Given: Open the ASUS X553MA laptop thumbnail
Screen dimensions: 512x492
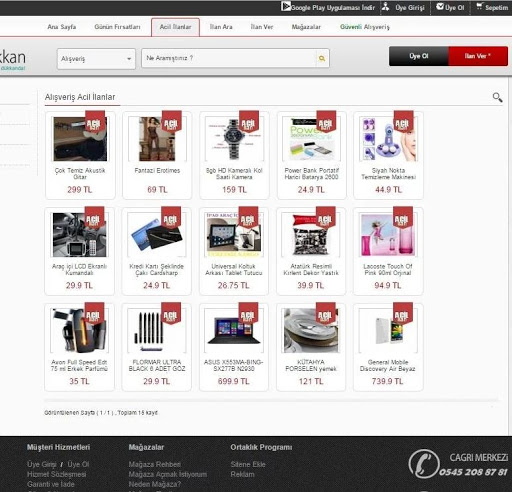Looking at the screenshot, I should tap(234, 331).
